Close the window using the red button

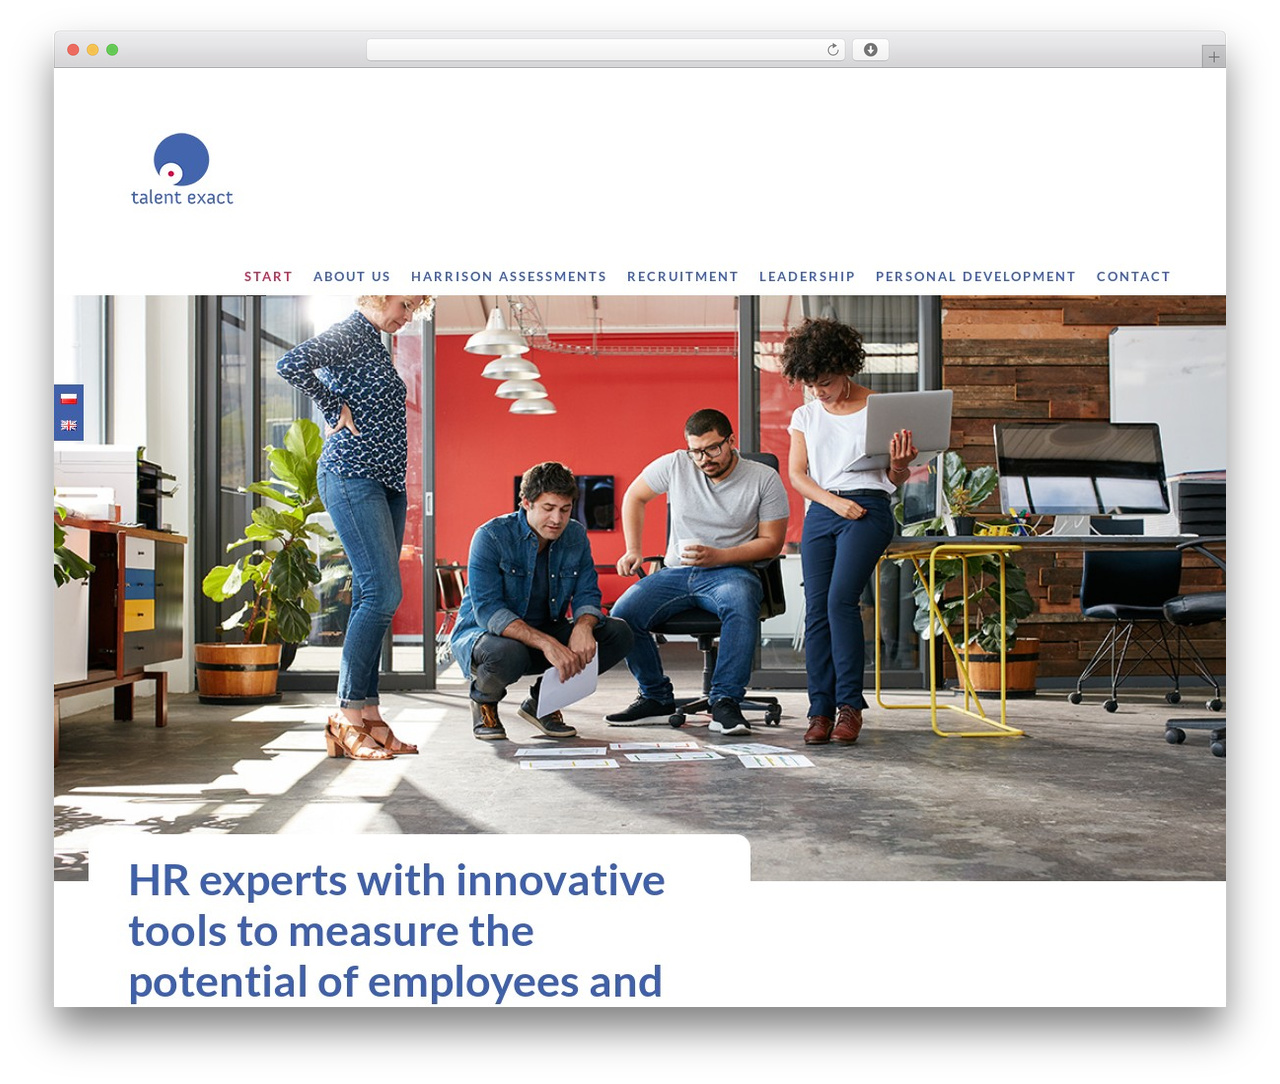(73, 50)
